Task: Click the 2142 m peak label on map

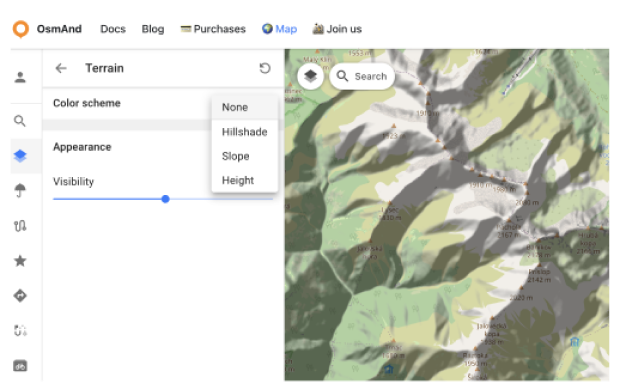Action: click(539, 280)
